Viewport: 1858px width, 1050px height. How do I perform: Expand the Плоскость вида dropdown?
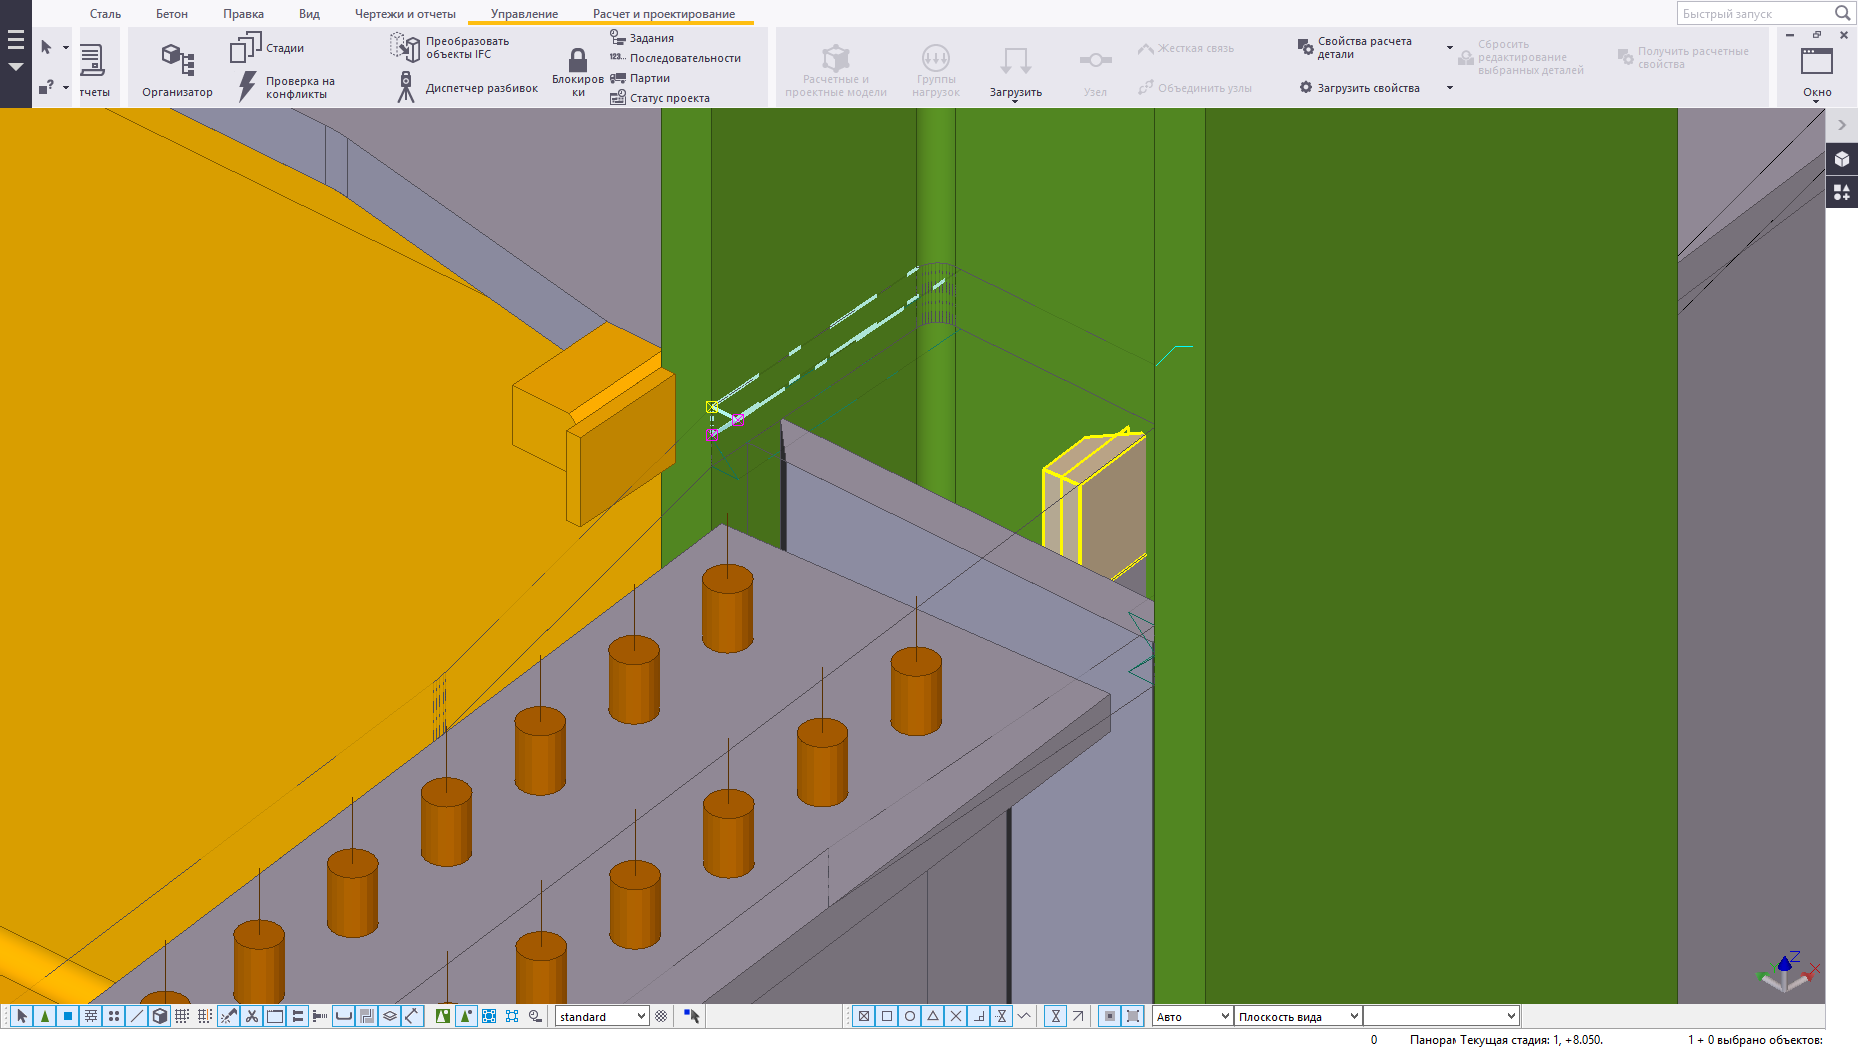pyautogui.click(x=1298, y=1016)
